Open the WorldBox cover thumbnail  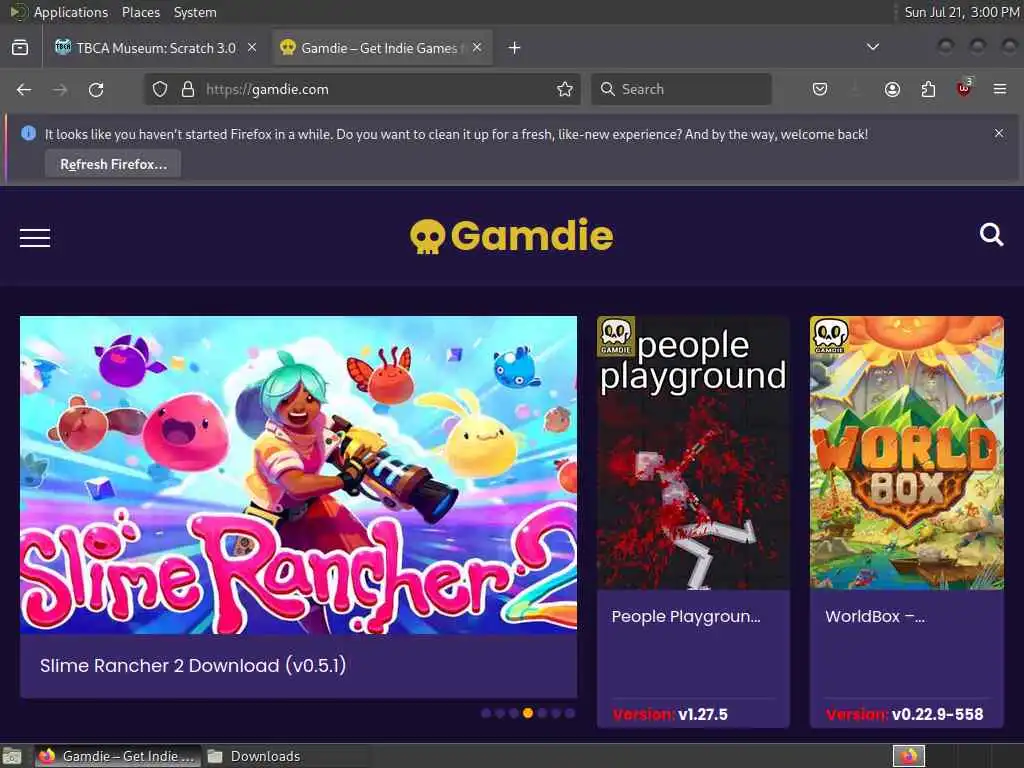(906, 453)
